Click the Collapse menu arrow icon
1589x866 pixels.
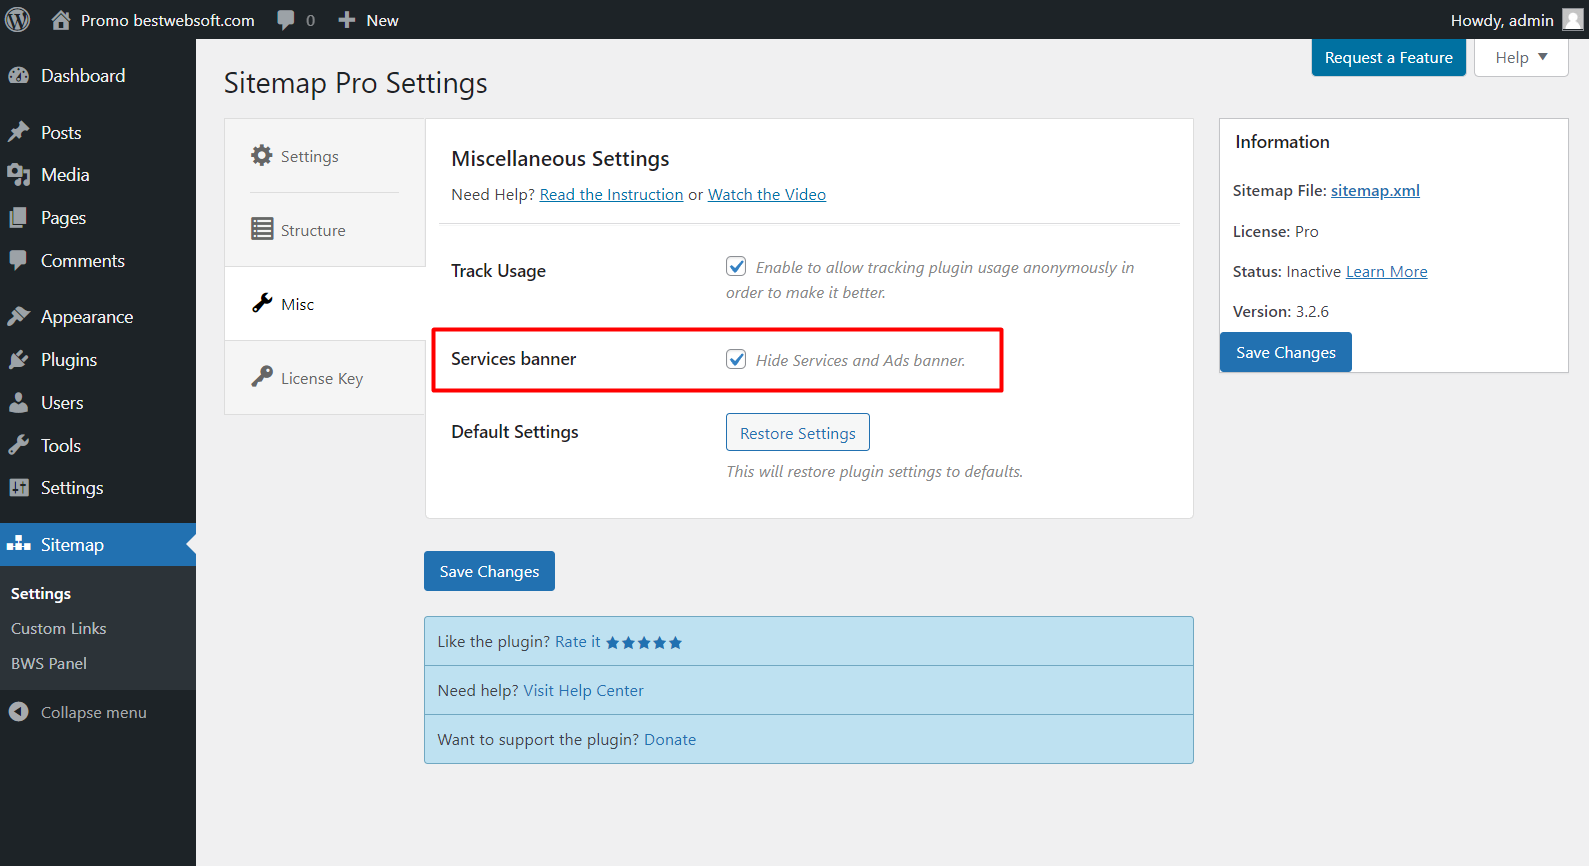19,712
